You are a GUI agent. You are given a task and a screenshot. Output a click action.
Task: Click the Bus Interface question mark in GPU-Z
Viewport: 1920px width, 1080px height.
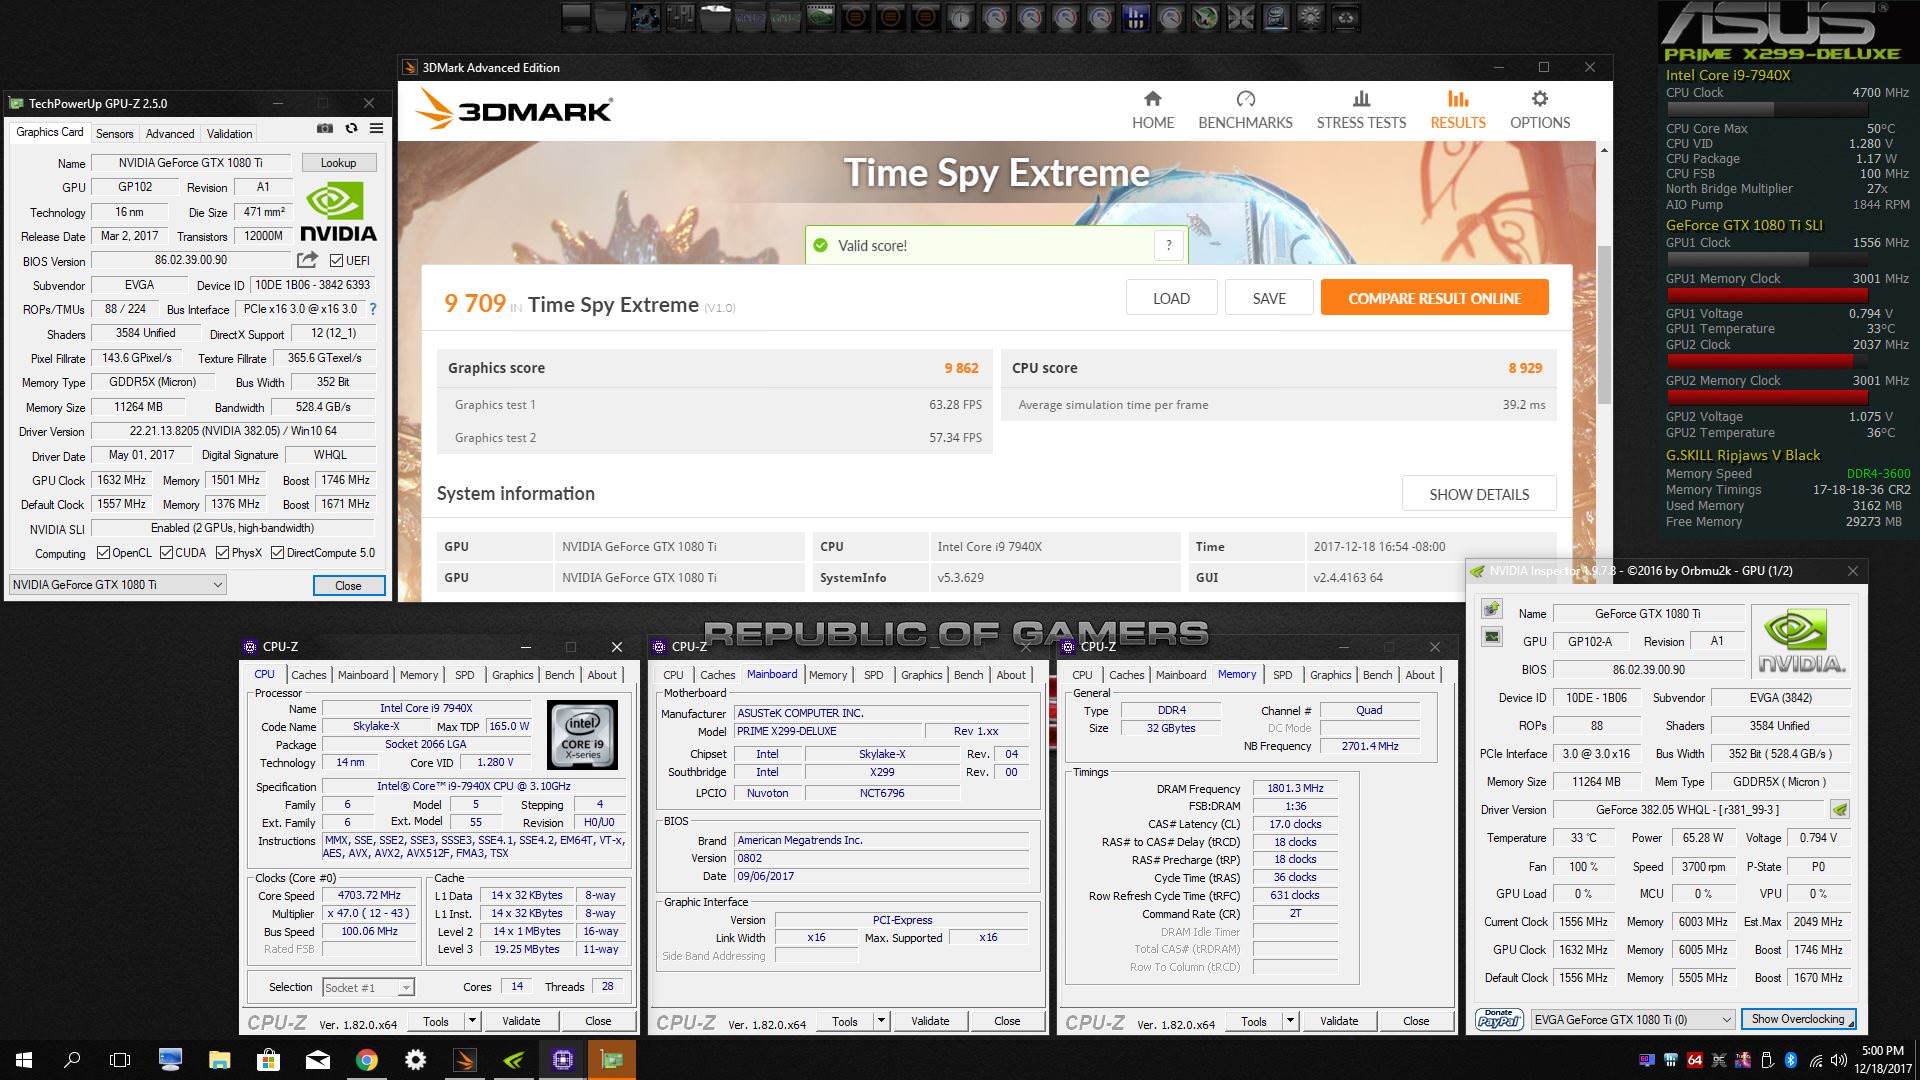point(373,309)
